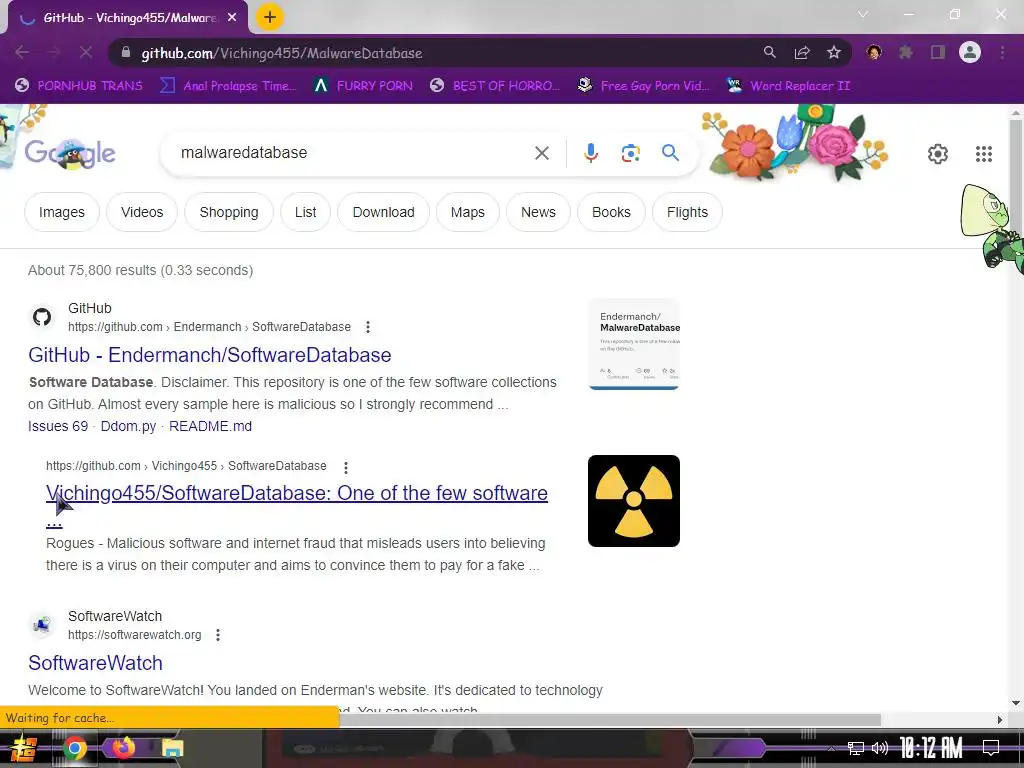Screen dimensions: 1024x768
Task: Open more options for Endermanch result
Action: [368, 327]
